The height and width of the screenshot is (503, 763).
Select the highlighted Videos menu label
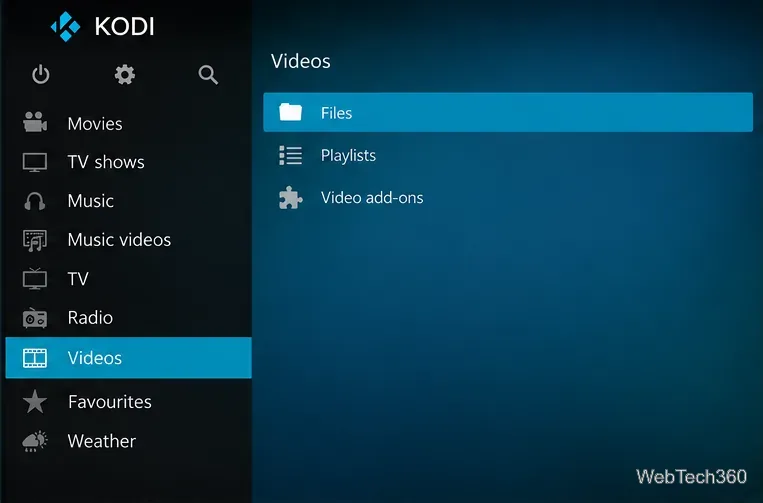coord(95,358)
